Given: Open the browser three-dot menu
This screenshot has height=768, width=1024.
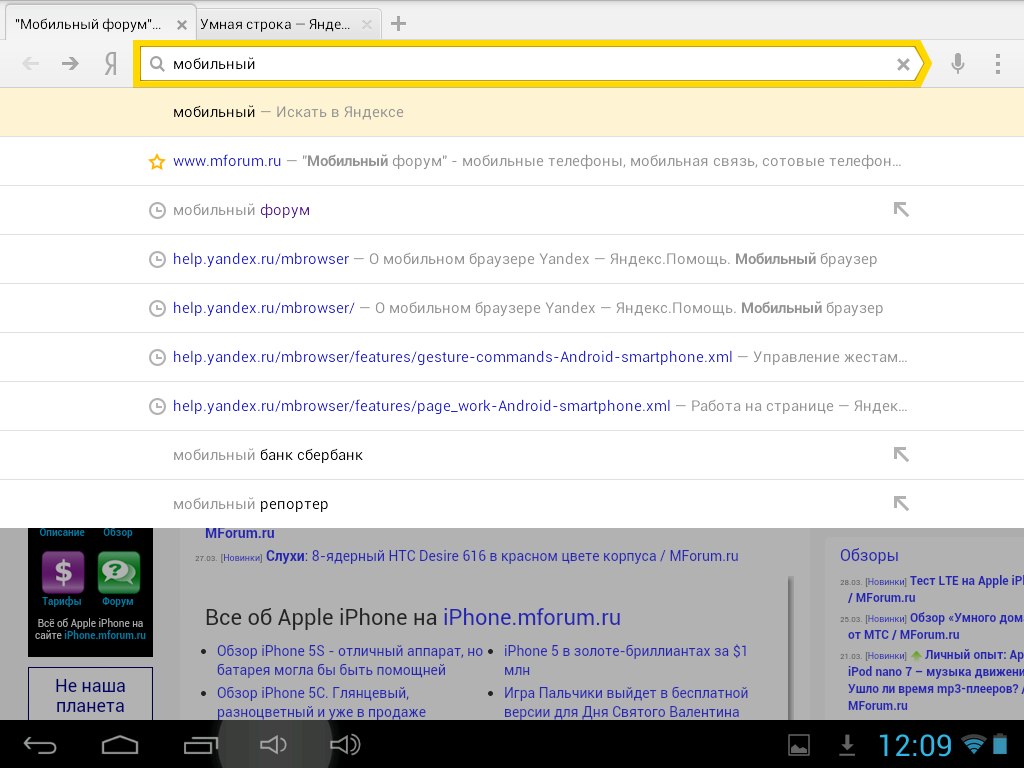Looking at the screenshot, I should [997, 63].
